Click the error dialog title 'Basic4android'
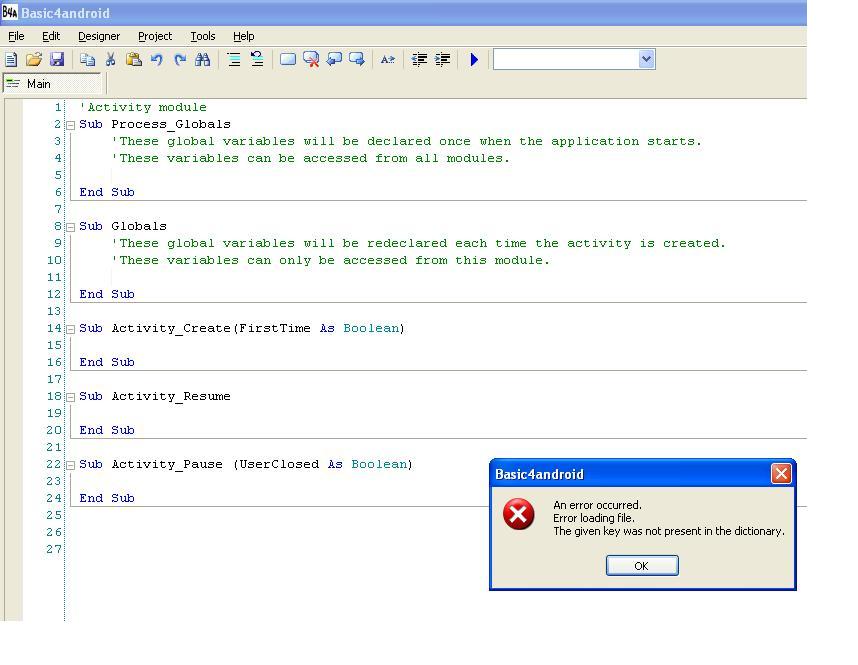Screen dimensions: 858x665 click(539, 474)
